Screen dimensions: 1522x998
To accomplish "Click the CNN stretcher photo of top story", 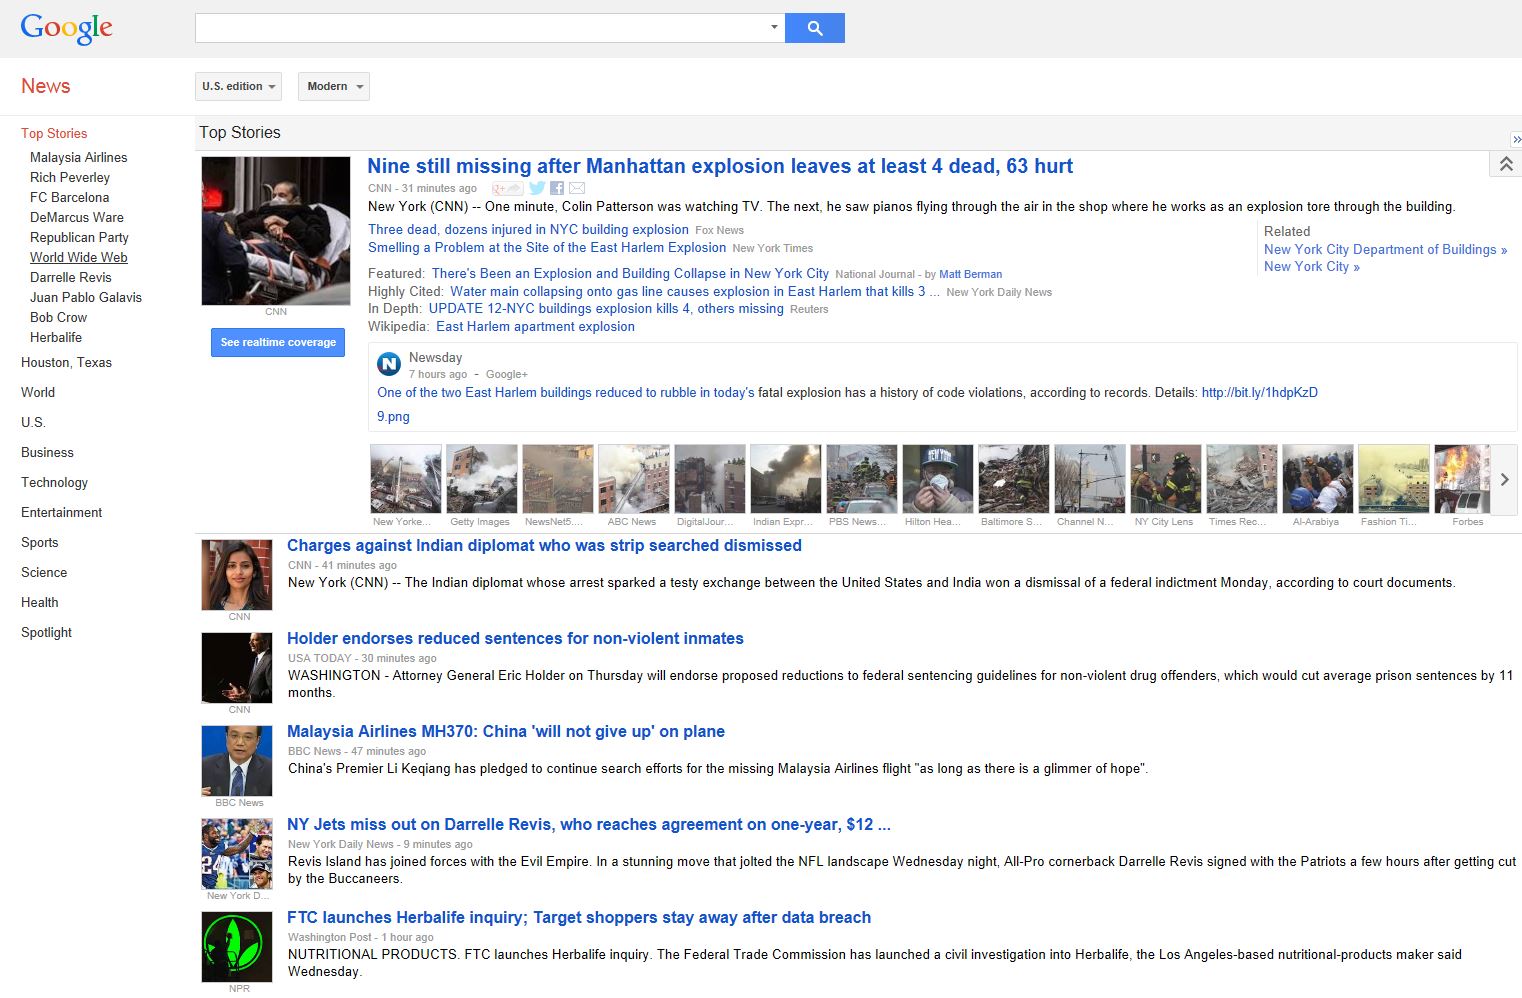I will pyautogui.click(x=276, y=231).
